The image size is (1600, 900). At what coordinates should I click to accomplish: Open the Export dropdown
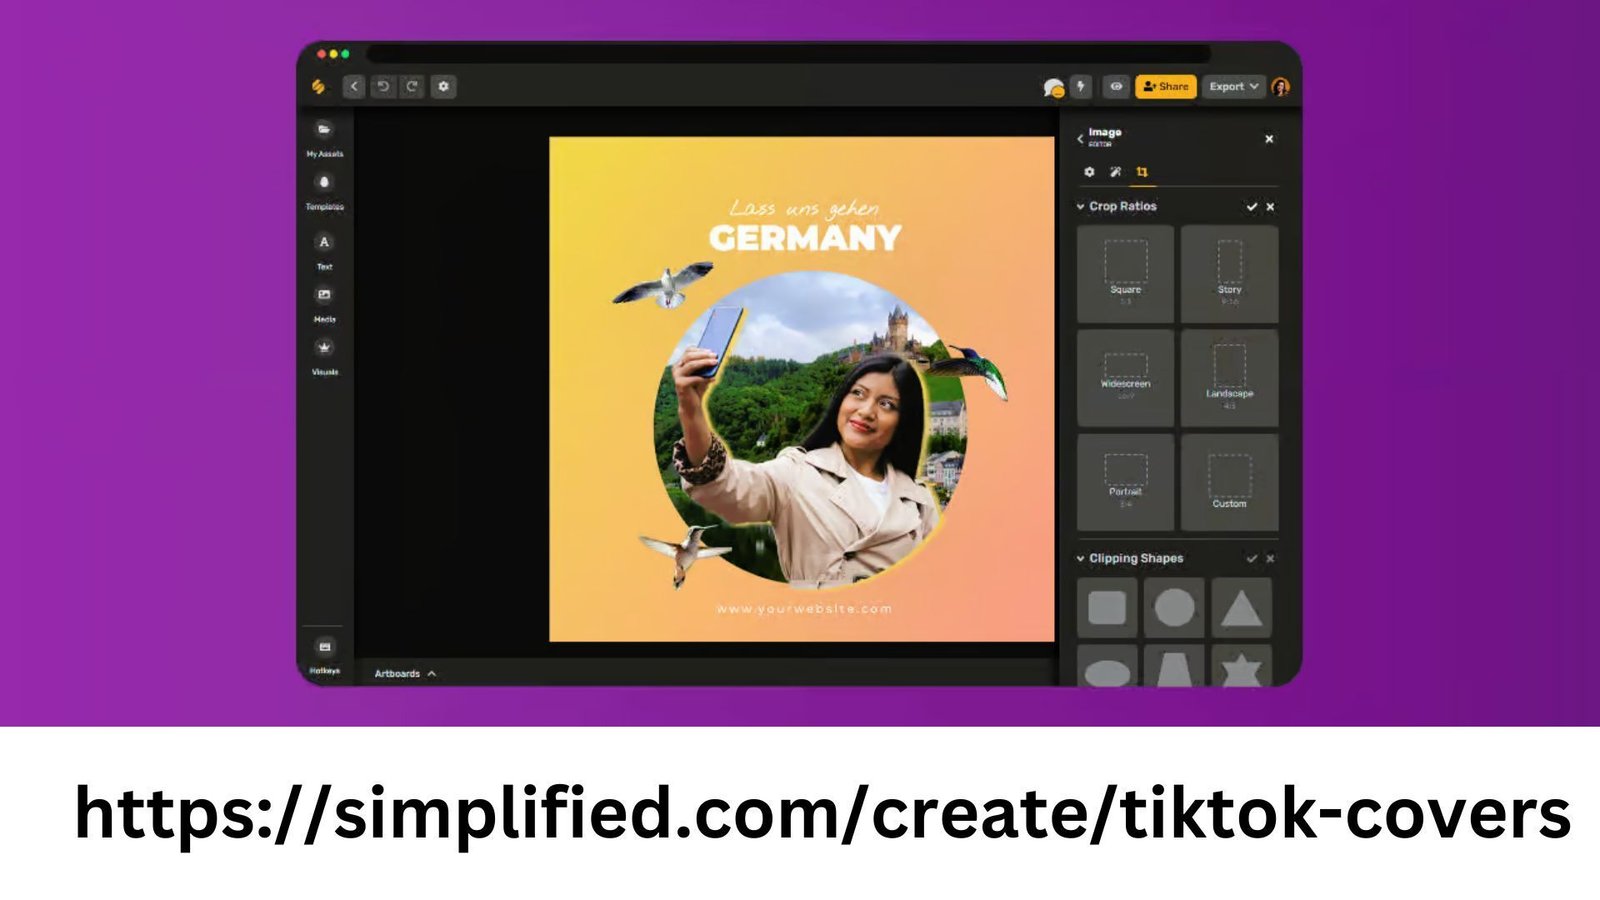coord(1232,86)
